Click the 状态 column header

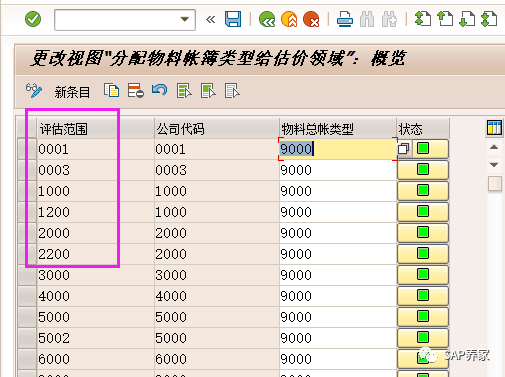(x=423, y=129)
